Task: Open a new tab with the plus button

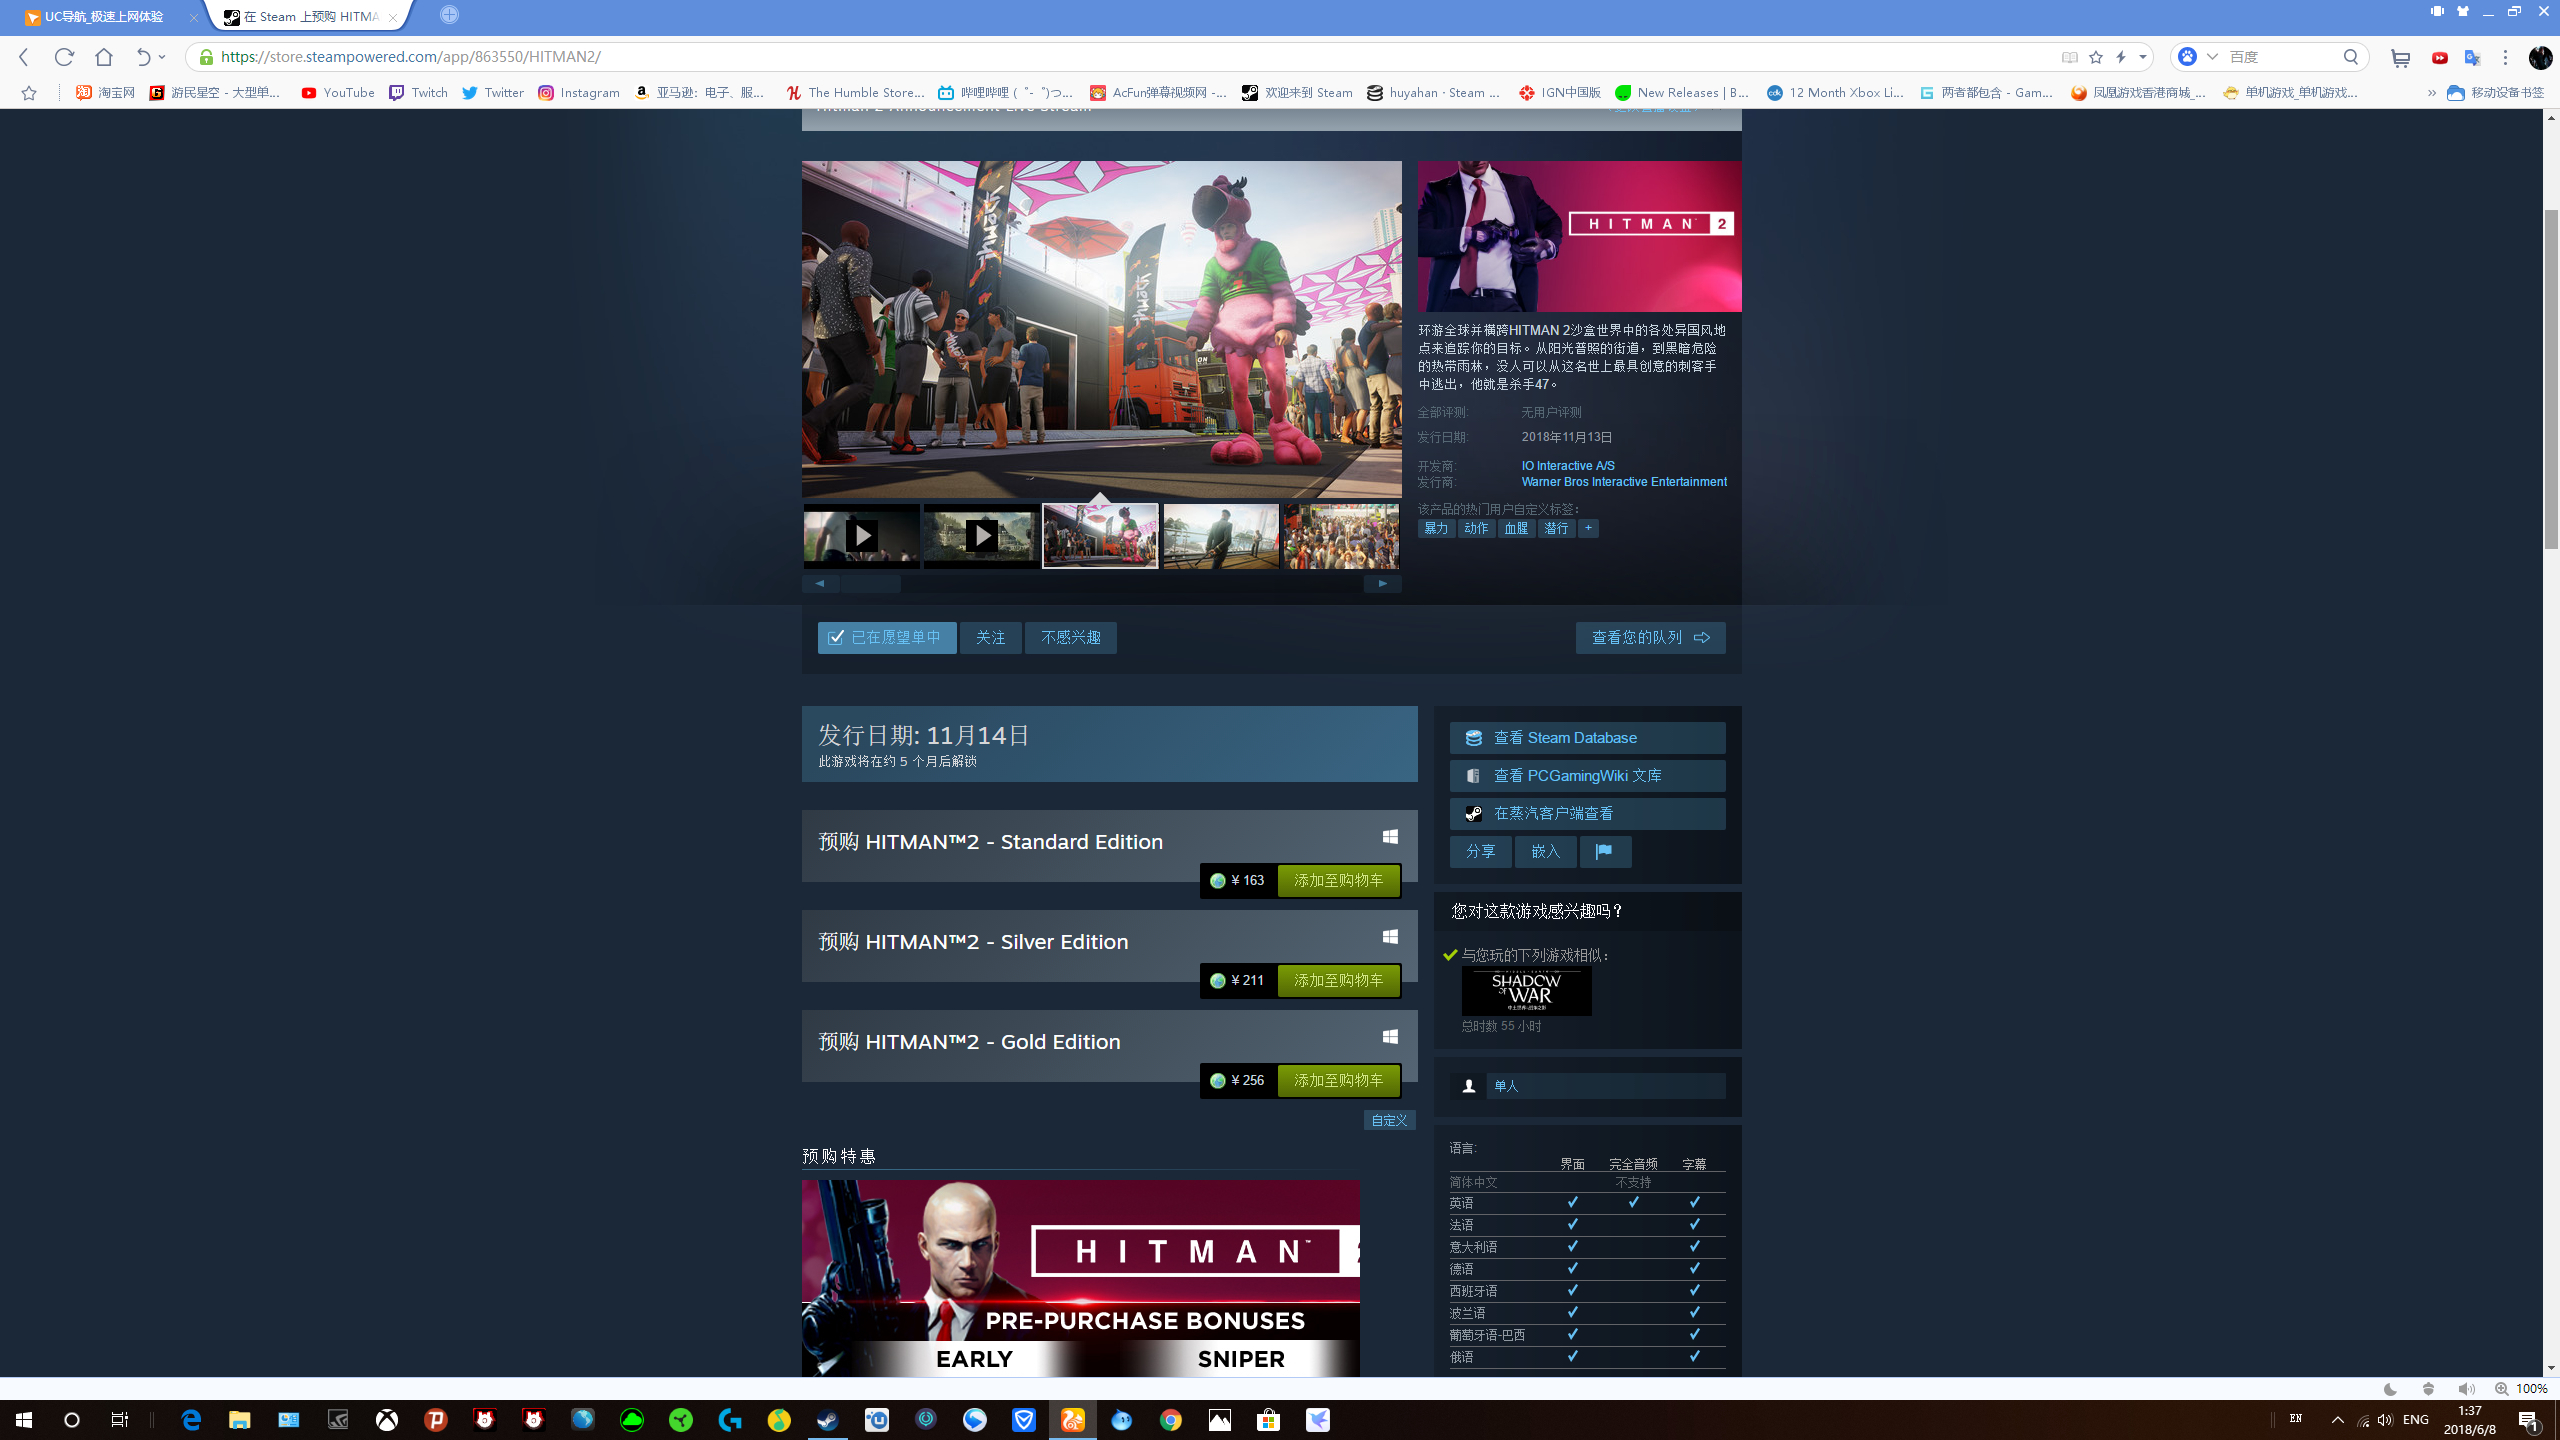Action: coord(449,15)
